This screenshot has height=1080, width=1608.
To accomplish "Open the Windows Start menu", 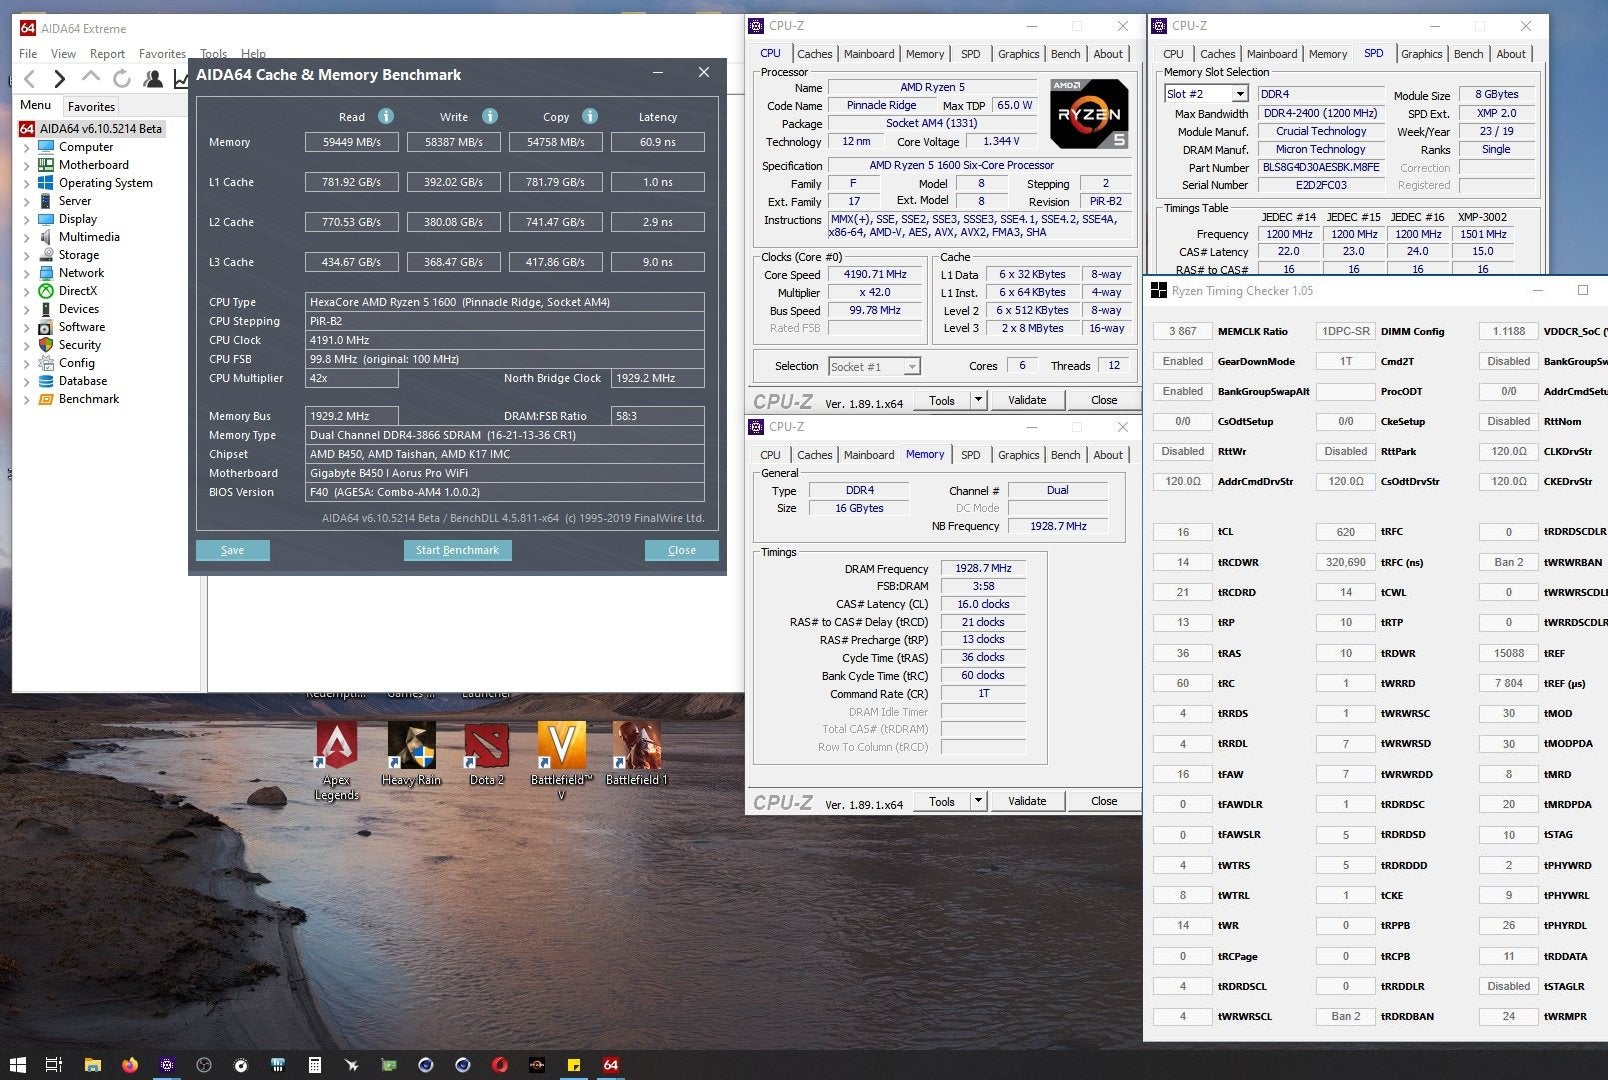I will point(17,1065).
